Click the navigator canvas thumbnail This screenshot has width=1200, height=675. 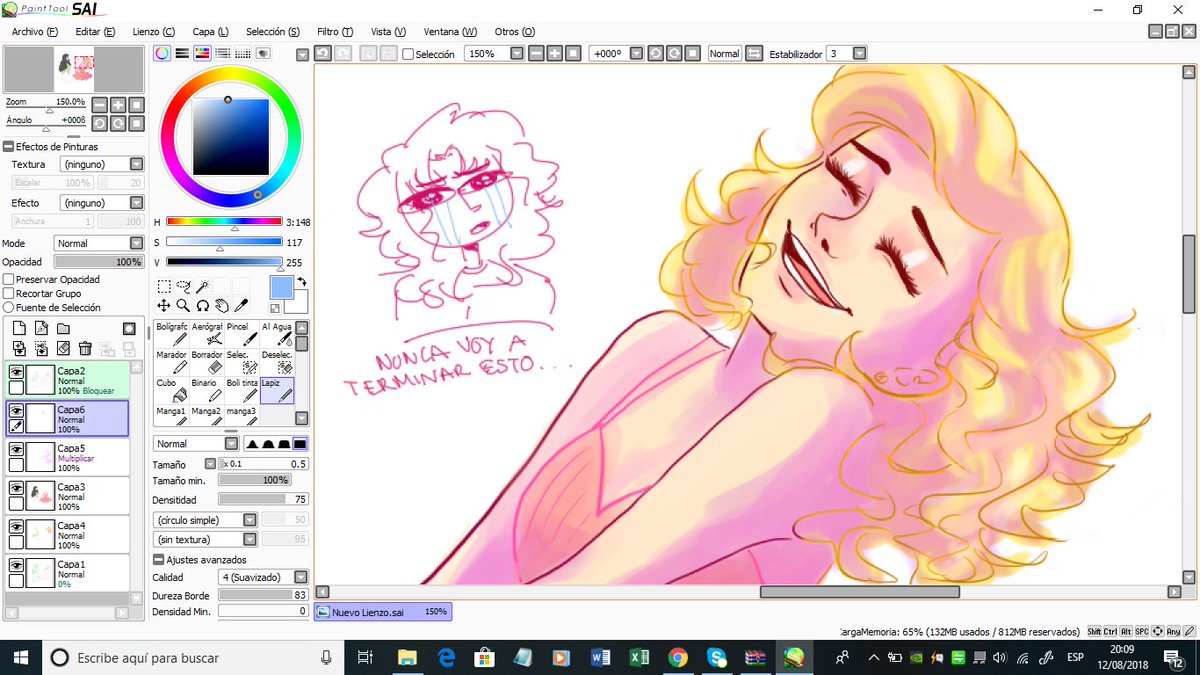74,69
